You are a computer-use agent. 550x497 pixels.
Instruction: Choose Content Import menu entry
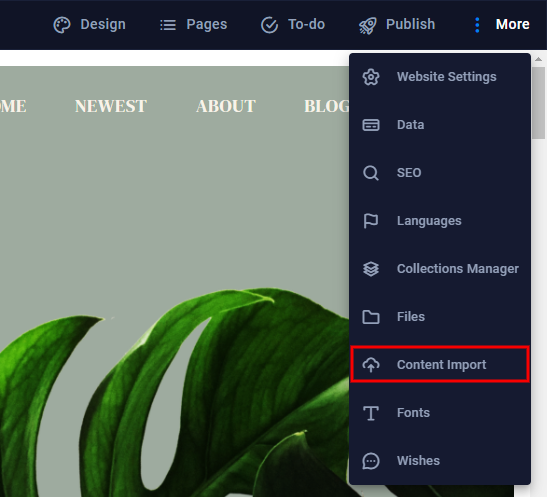click(x=440, y=365)
